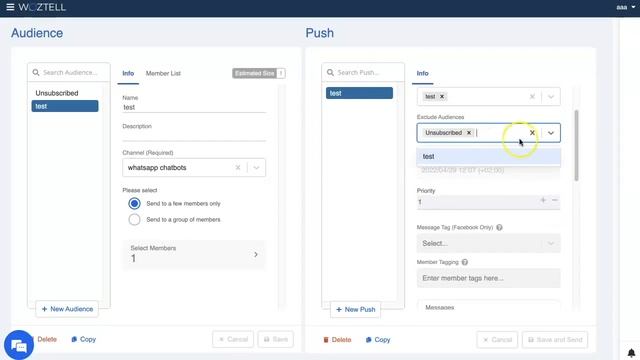Image resolution: width=640 pixels, height=360 pixels.
Task: Select Send to a few members only
Action: 134,203
